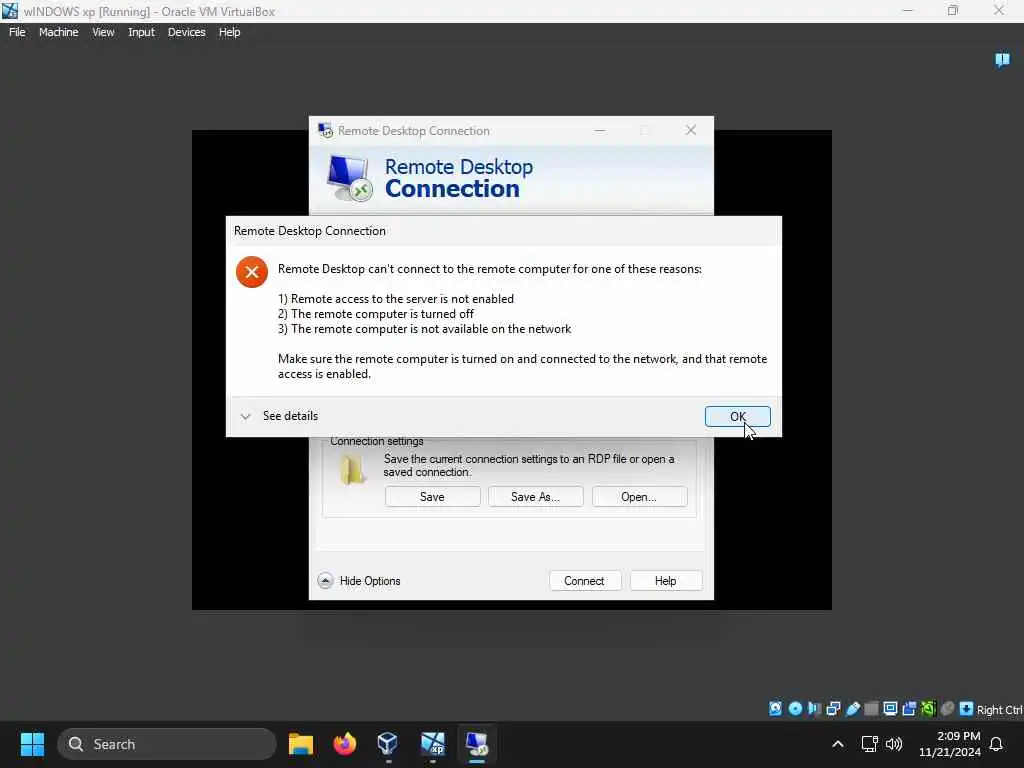Image resolution: width=1024 pixels, height=768 pixels.
Task: Click the taskbar Search box
Action: [167, 744]
